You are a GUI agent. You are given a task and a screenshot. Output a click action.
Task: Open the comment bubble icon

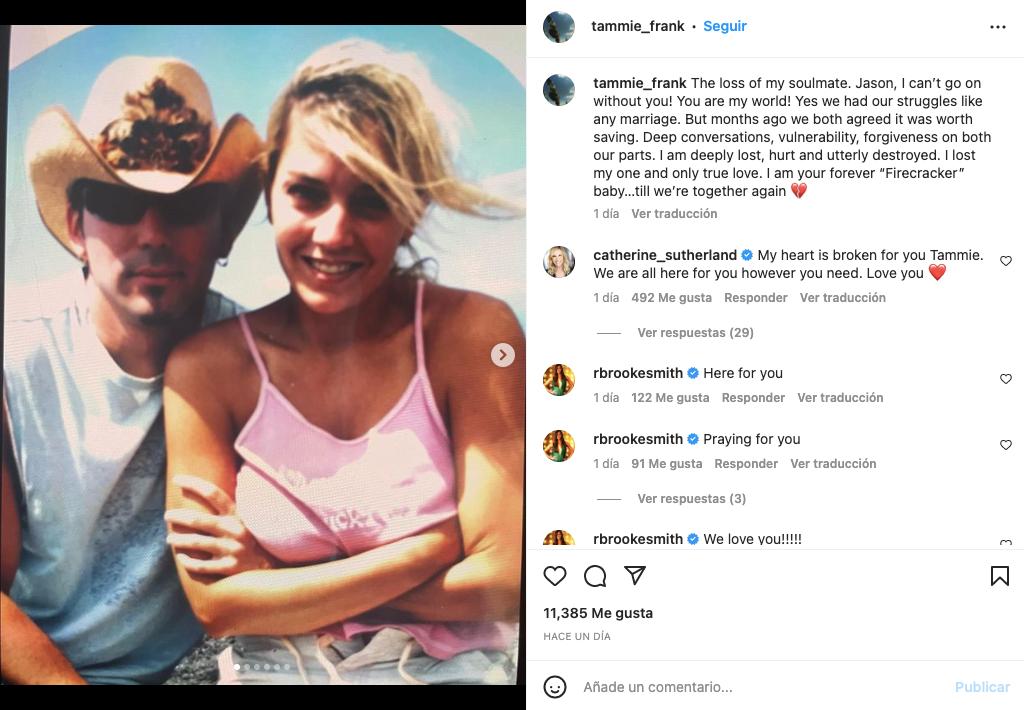point(595,576)
